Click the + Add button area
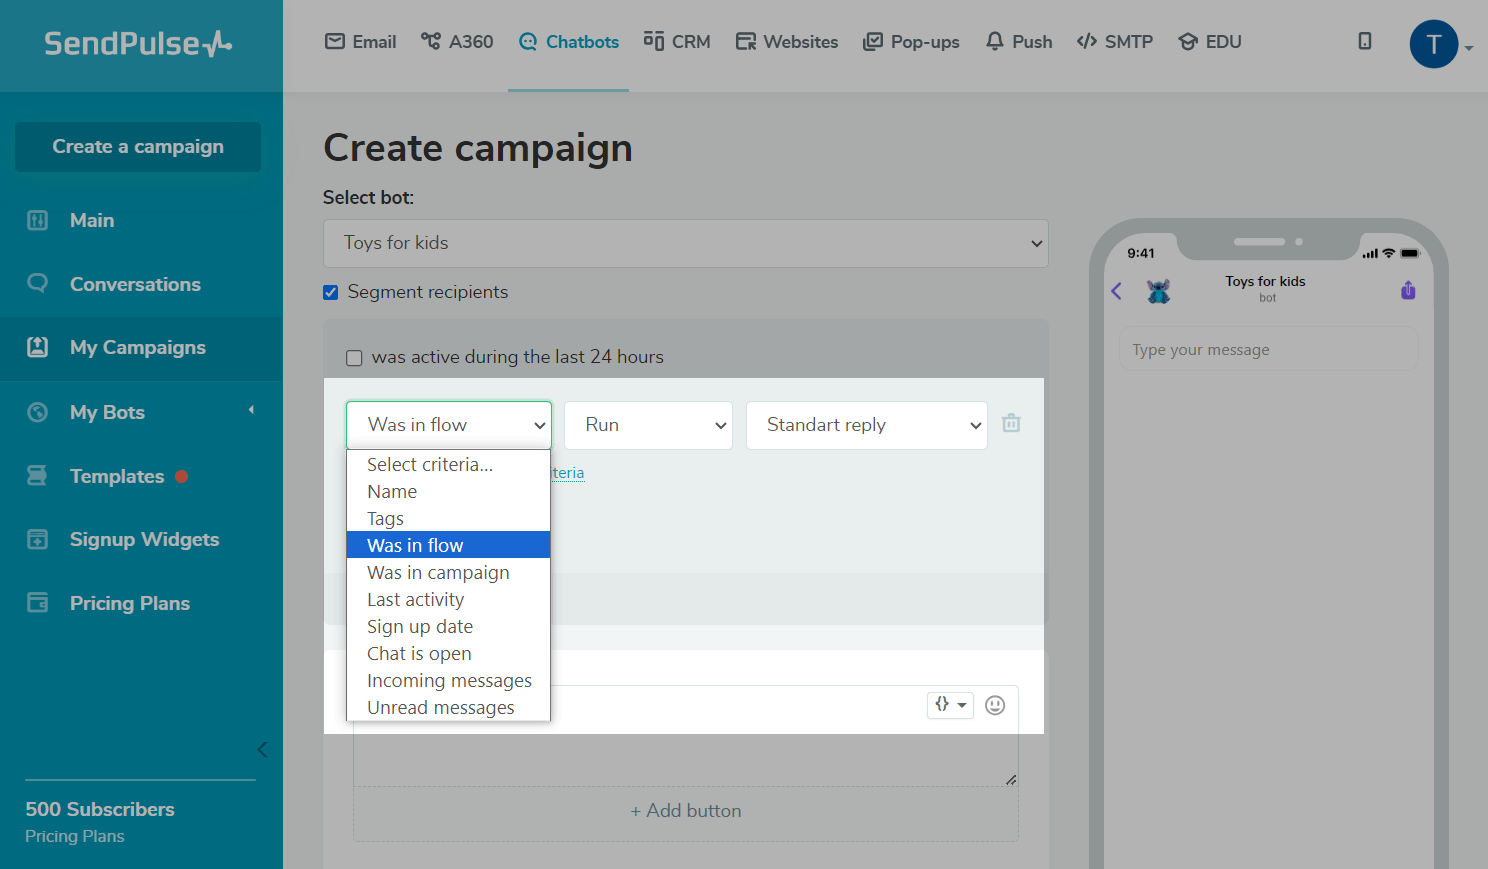 pyautogui.click(x=685, y=811)
